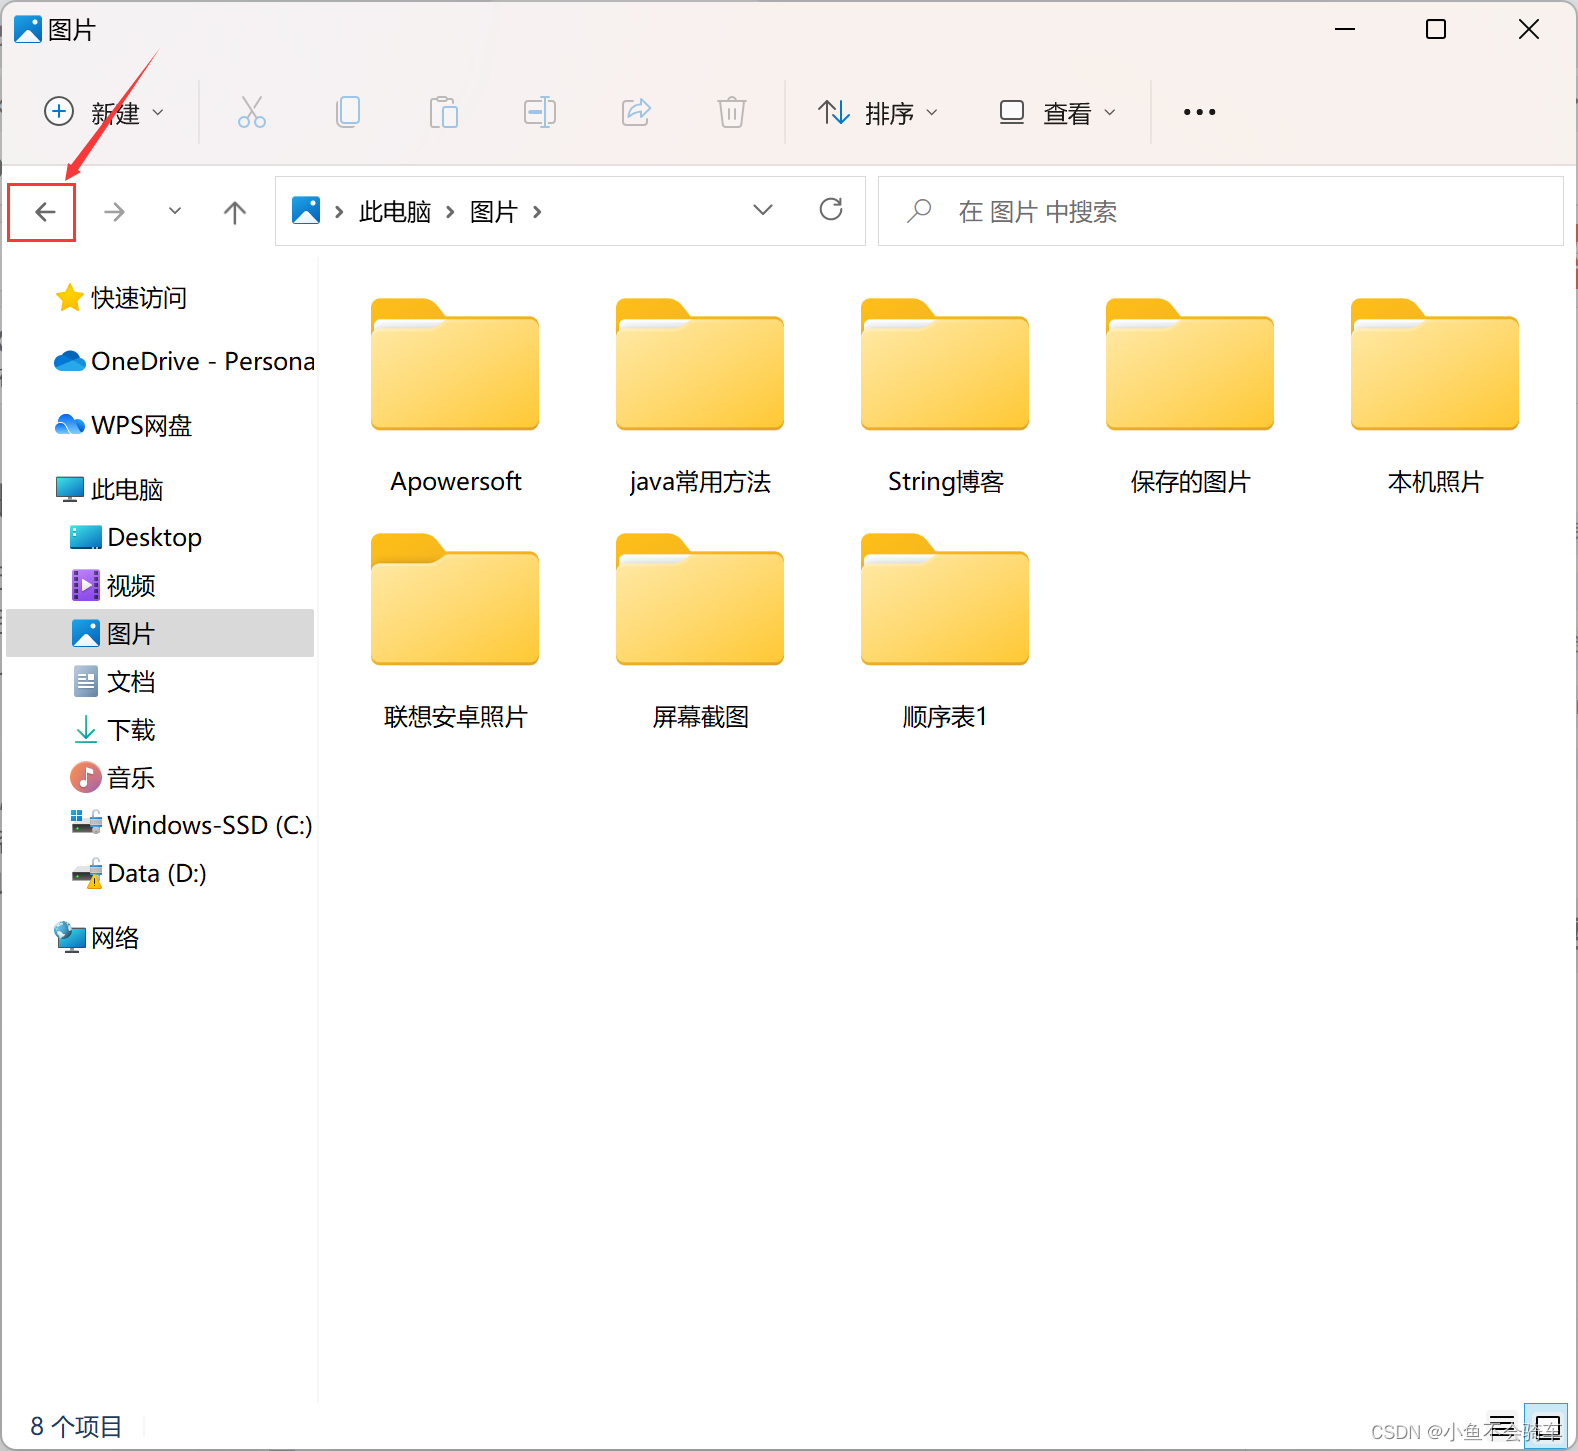
Task: Click the Copy icon in toolbar
Action: 348,112
